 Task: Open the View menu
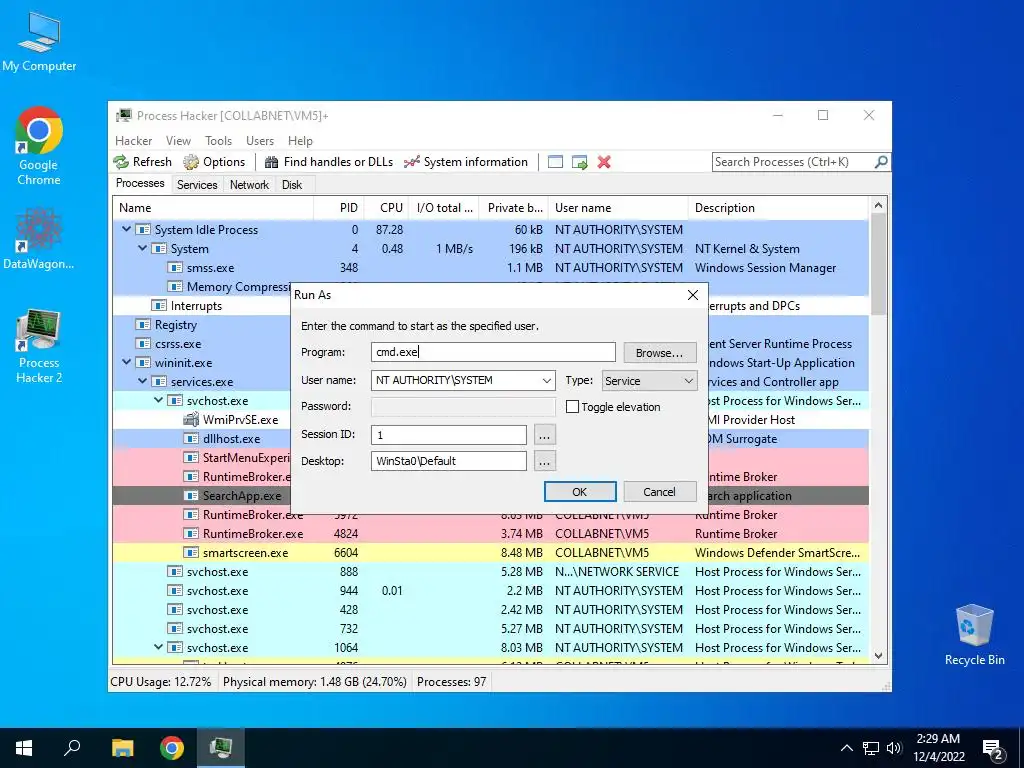coord(178,140)
